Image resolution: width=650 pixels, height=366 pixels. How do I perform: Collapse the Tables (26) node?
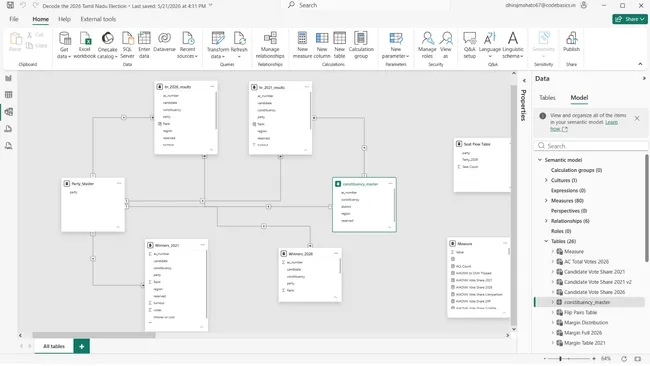pos(546,241)
